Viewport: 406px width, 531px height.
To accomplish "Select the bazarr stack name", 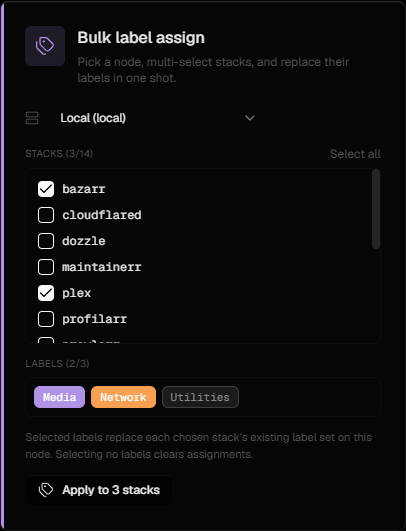I will coord(84,189).
